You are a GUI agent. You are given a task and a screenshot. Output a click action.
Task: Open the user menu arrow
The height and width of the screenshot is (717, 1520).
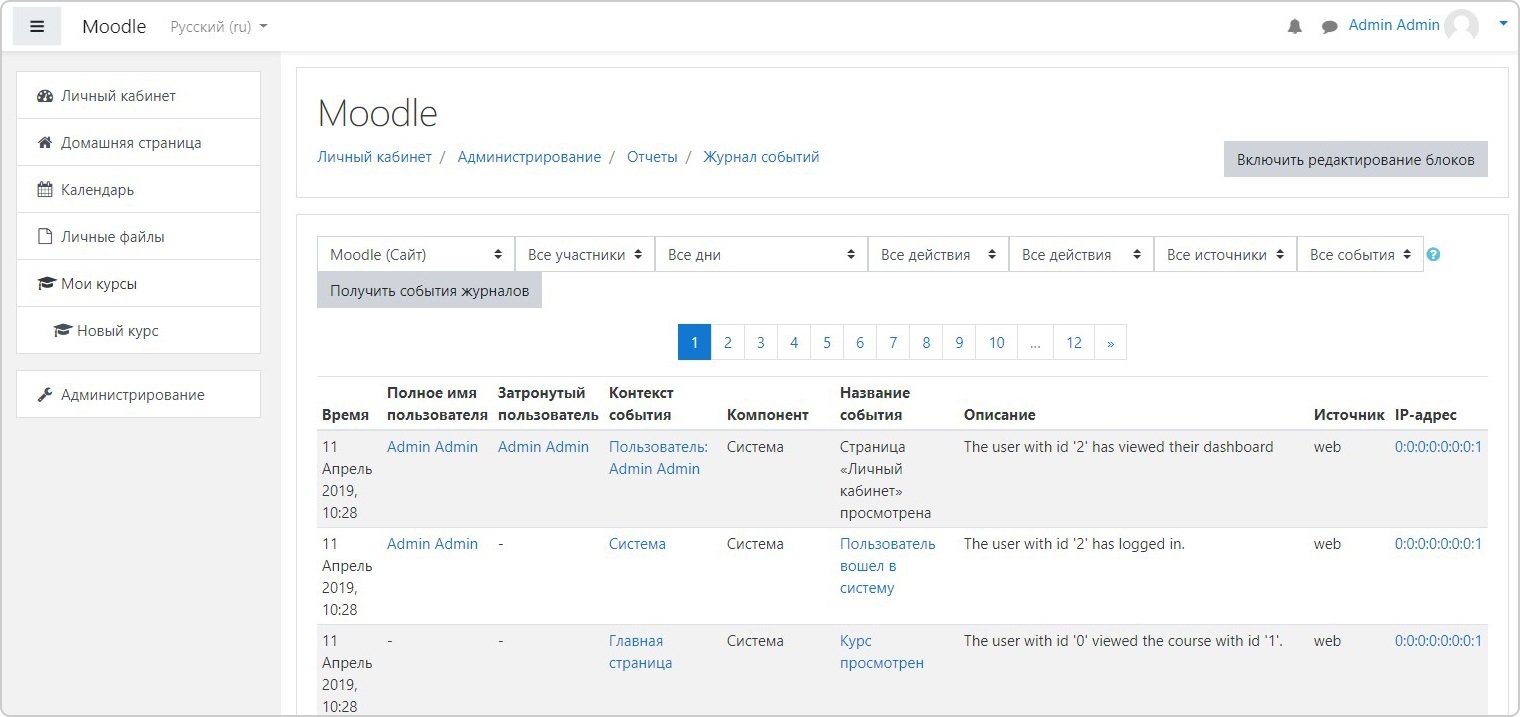pos(1502,25)
